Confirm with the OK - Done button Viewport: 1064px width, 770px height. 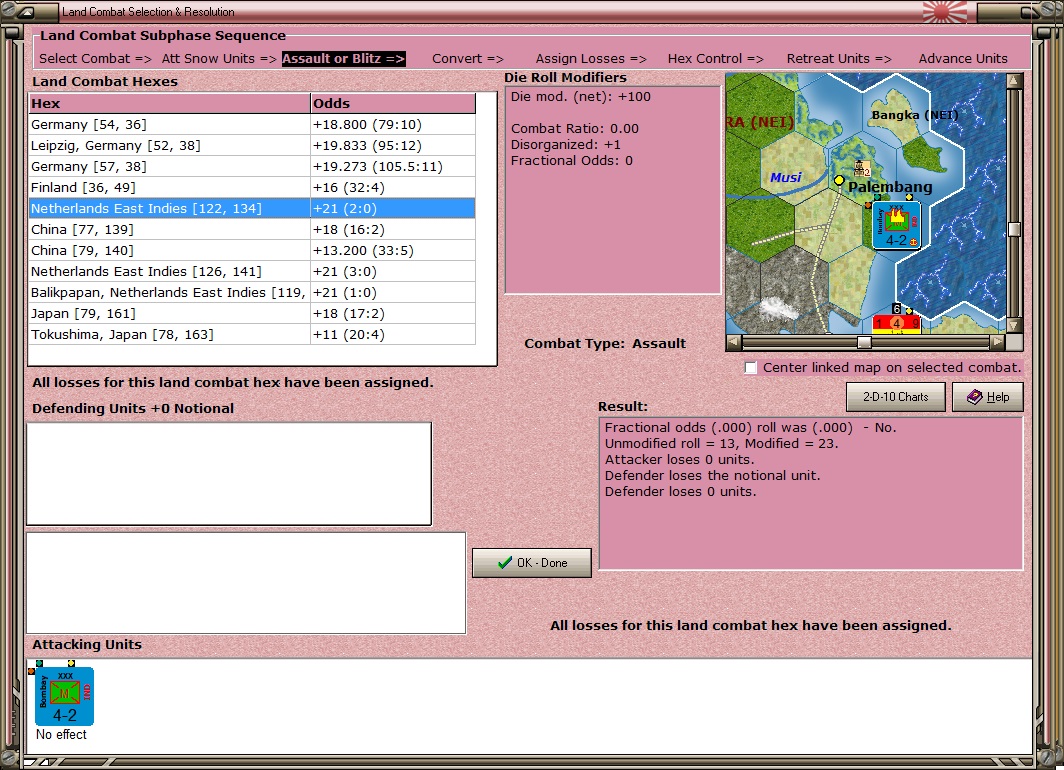[532, 563]
